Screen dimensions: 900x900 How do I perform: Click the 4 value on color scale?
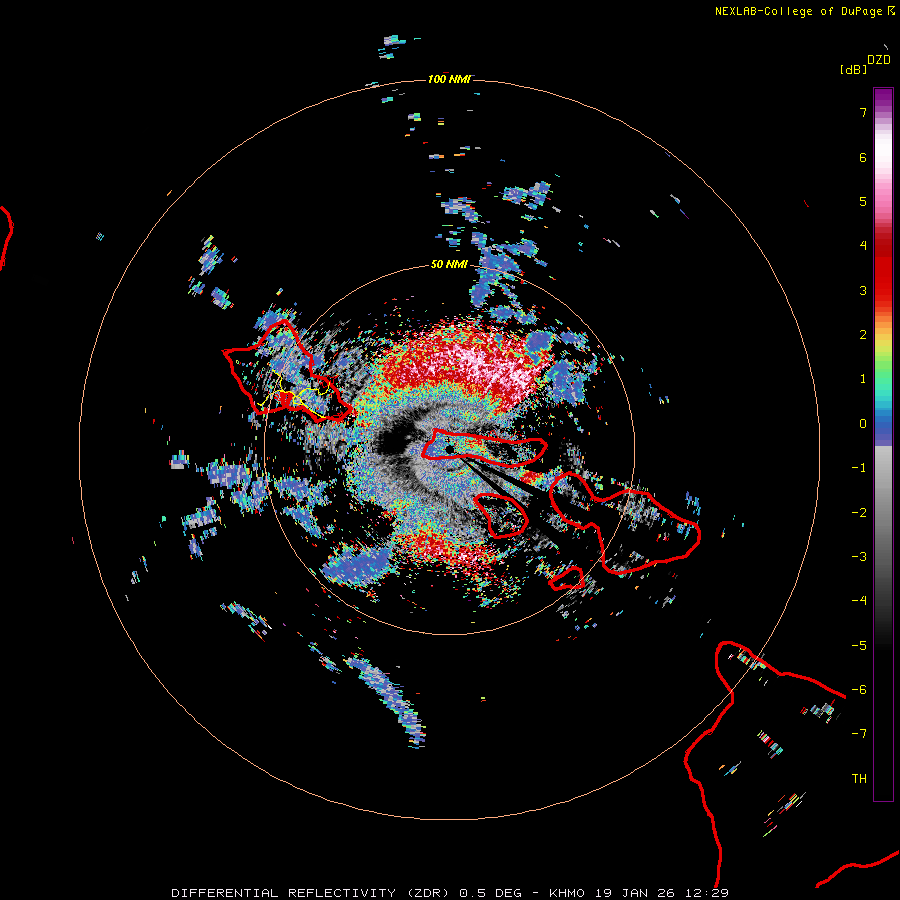863,246
